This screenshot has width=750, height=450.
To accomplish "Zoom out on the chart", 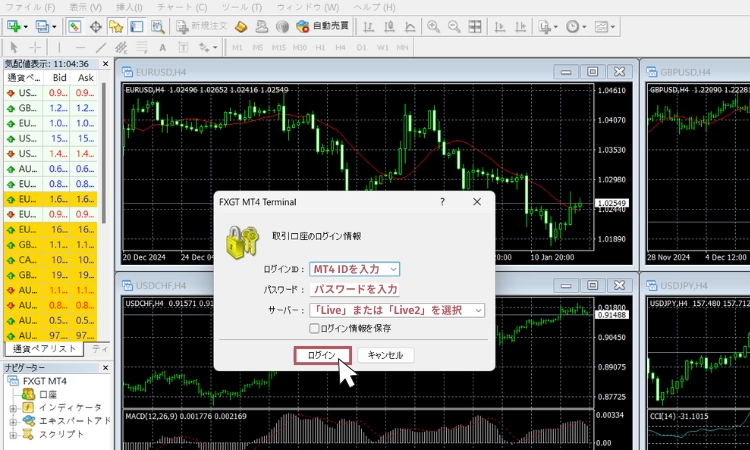I will click(x=454, y=26).
